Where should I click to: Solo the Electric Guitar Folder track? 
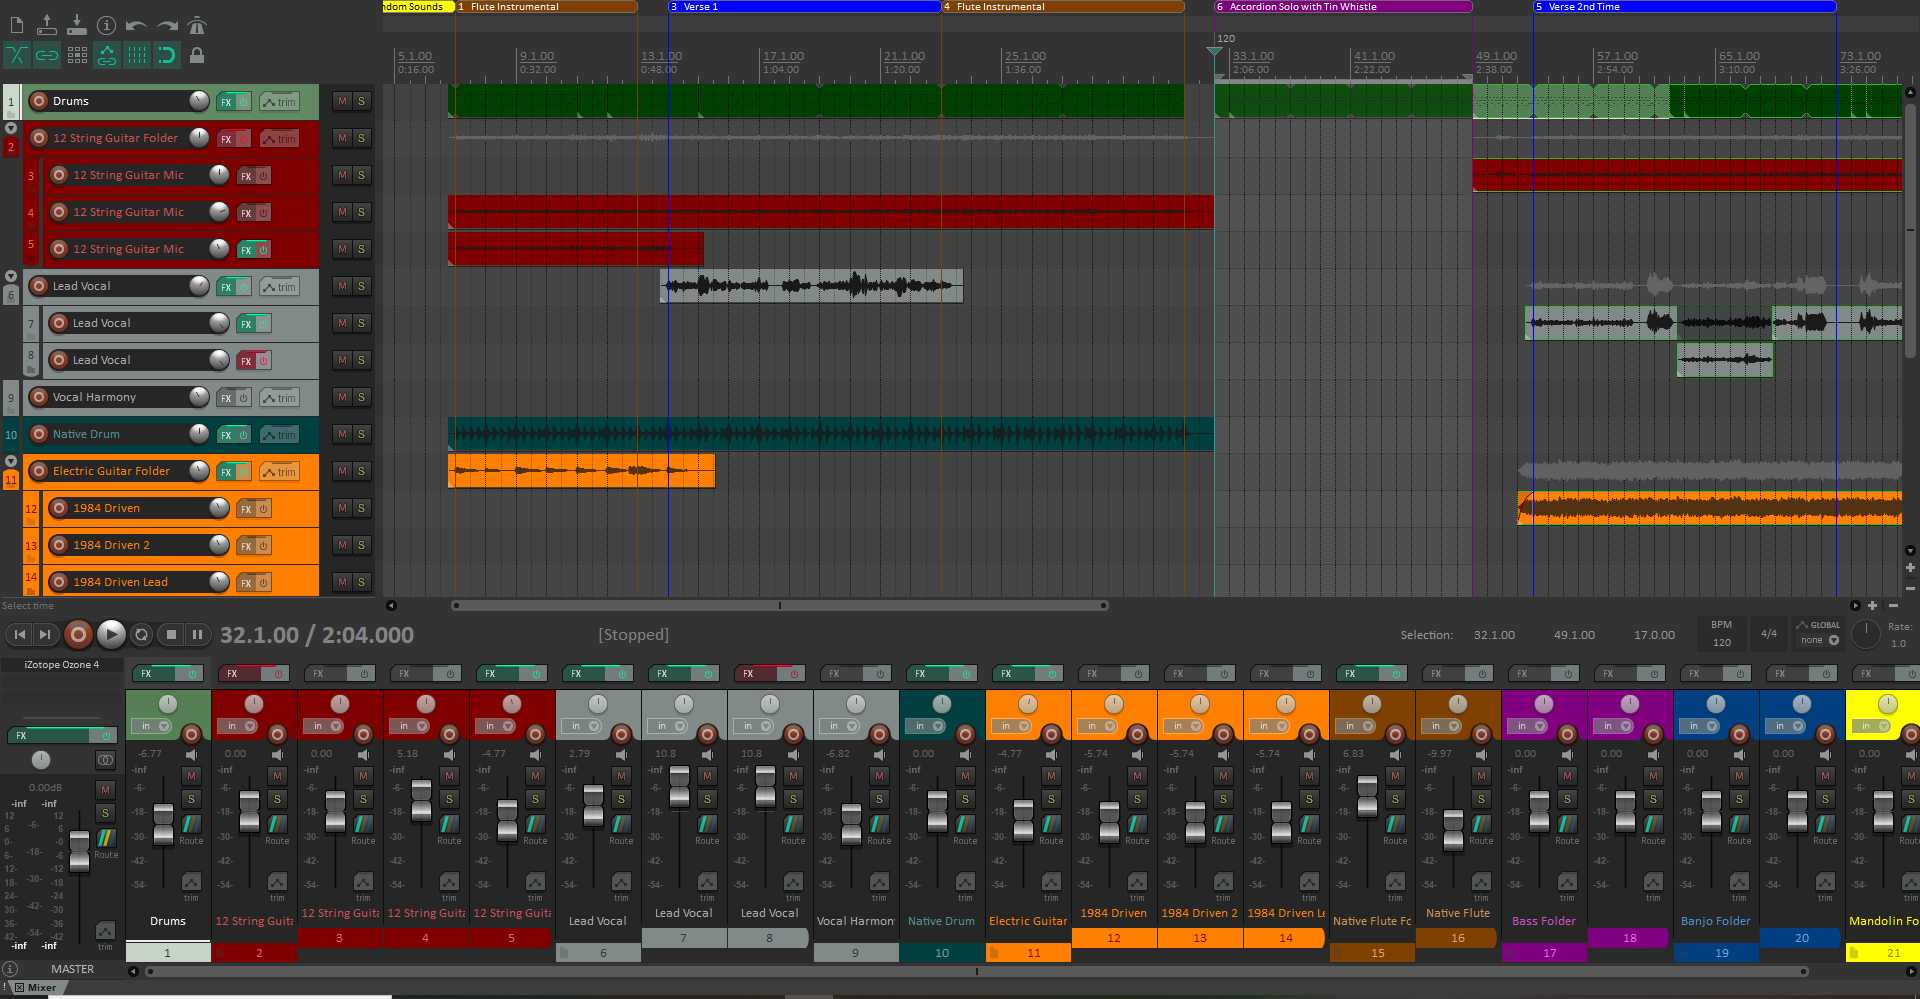(x=361, y=471)
